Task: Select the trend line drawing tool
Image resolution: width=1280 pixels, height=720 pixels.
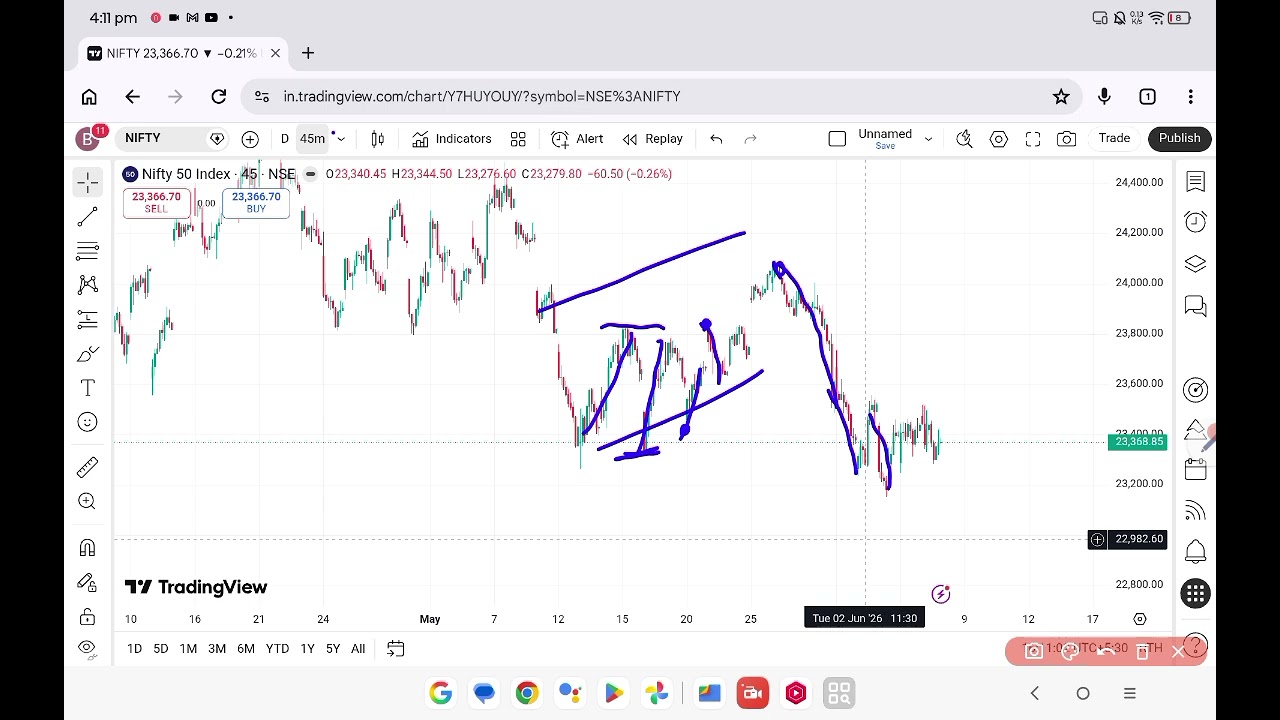Action: point(88,216)
